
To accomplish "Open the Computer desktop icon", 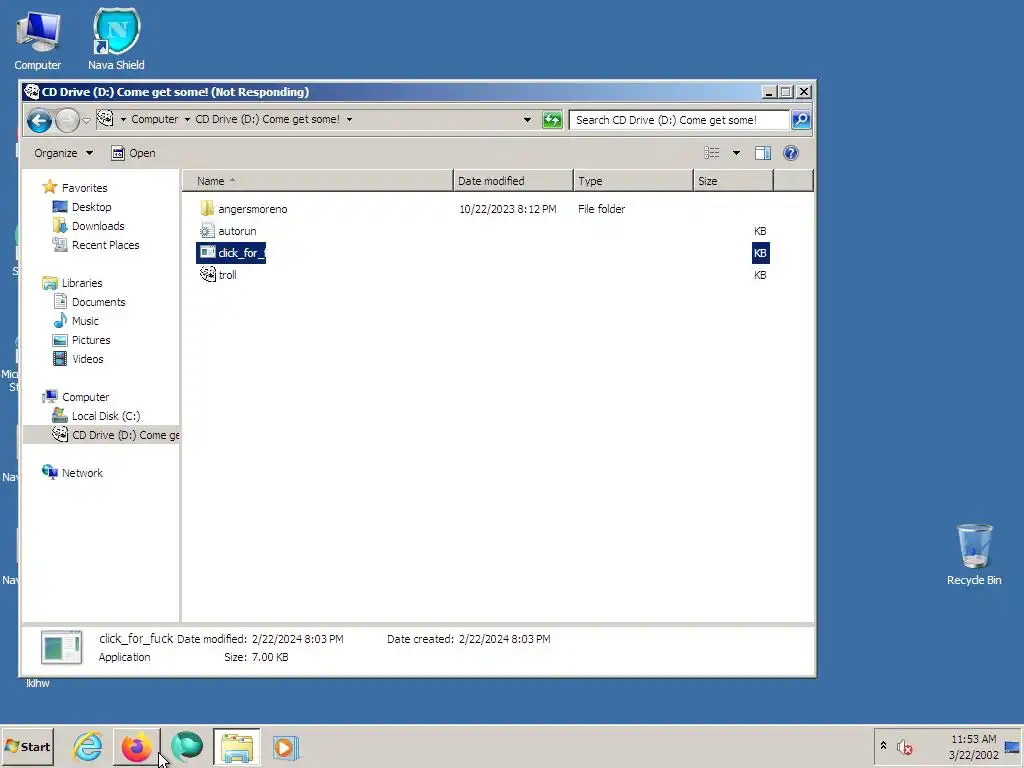I will click(x=38, y=40).
